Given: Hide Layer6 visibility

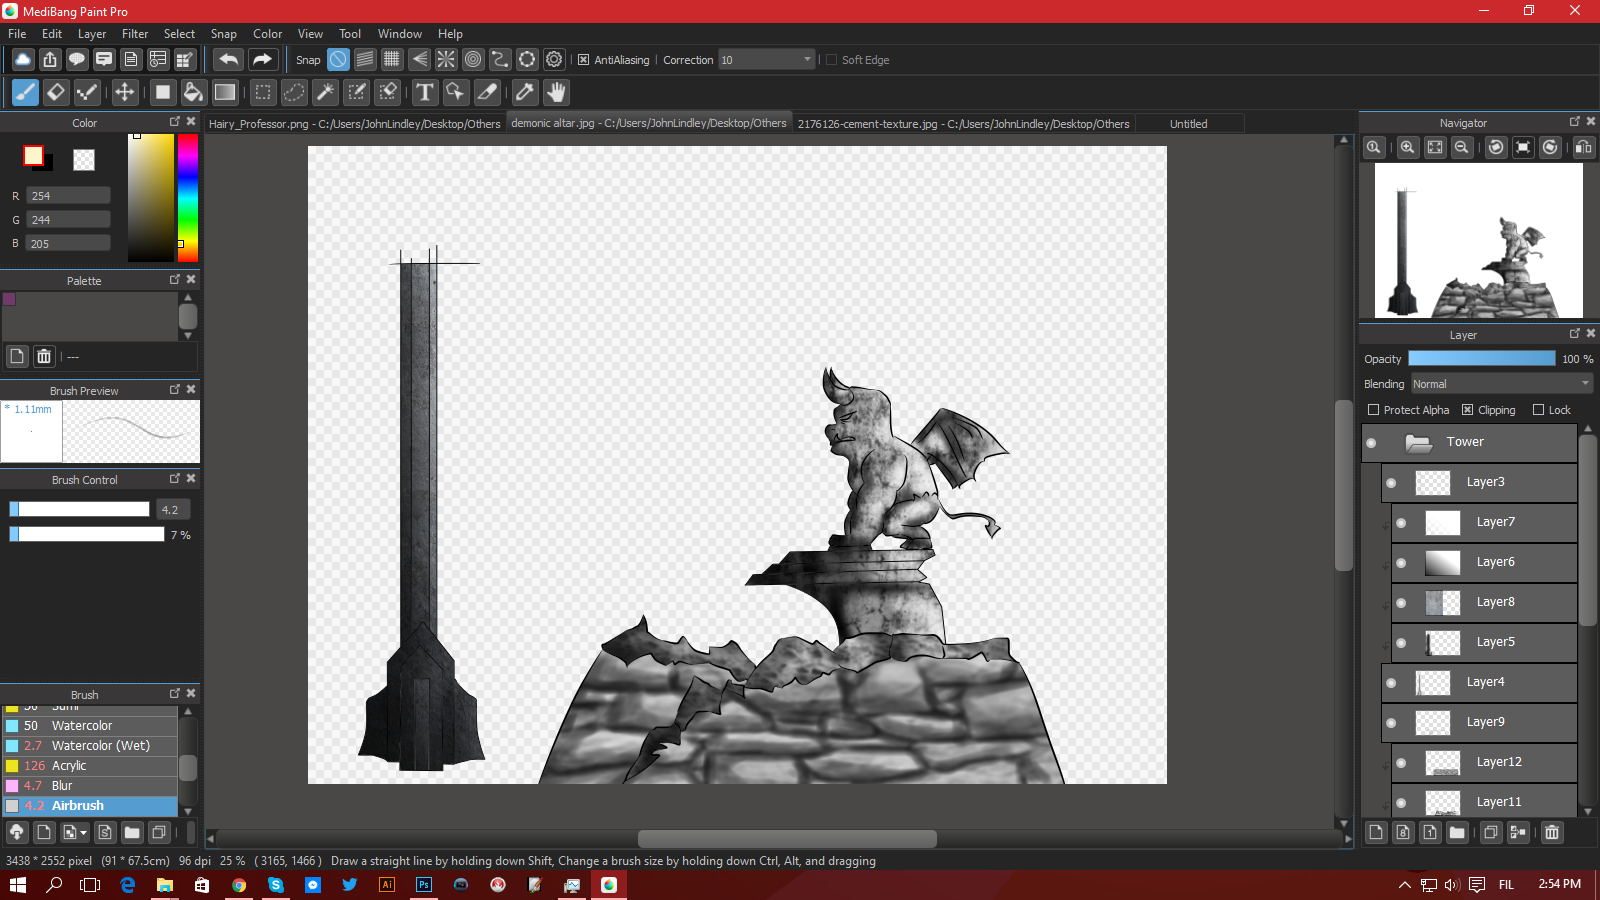Looking at the screenshot, I should [1401, 563].
